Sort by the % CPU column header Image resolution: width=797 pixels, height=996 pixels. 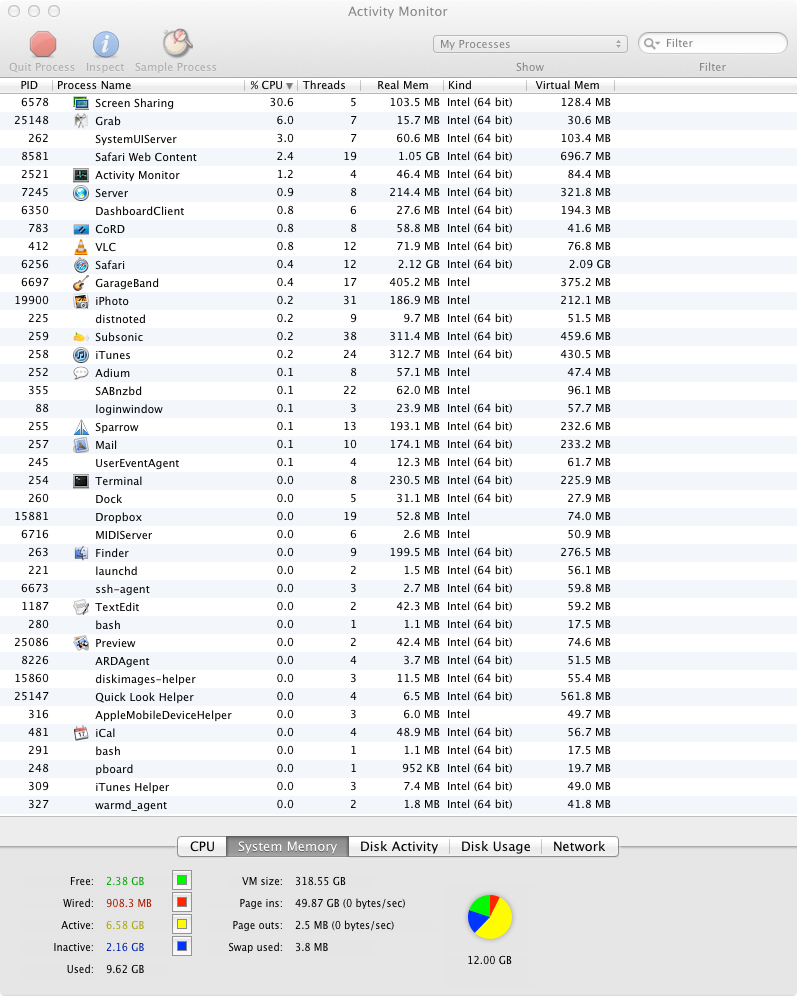[271, 85]
